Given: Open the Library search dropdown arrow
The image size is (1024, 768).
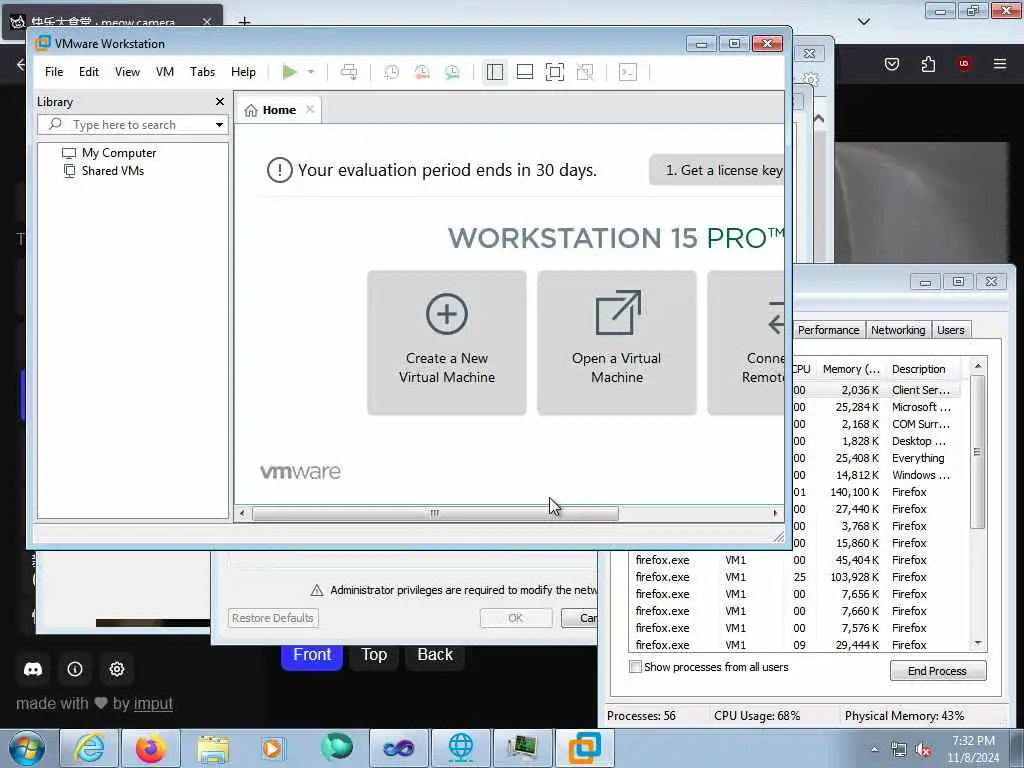Looking at the screenshot, I should pyautogui.click(x=219, y=125).
